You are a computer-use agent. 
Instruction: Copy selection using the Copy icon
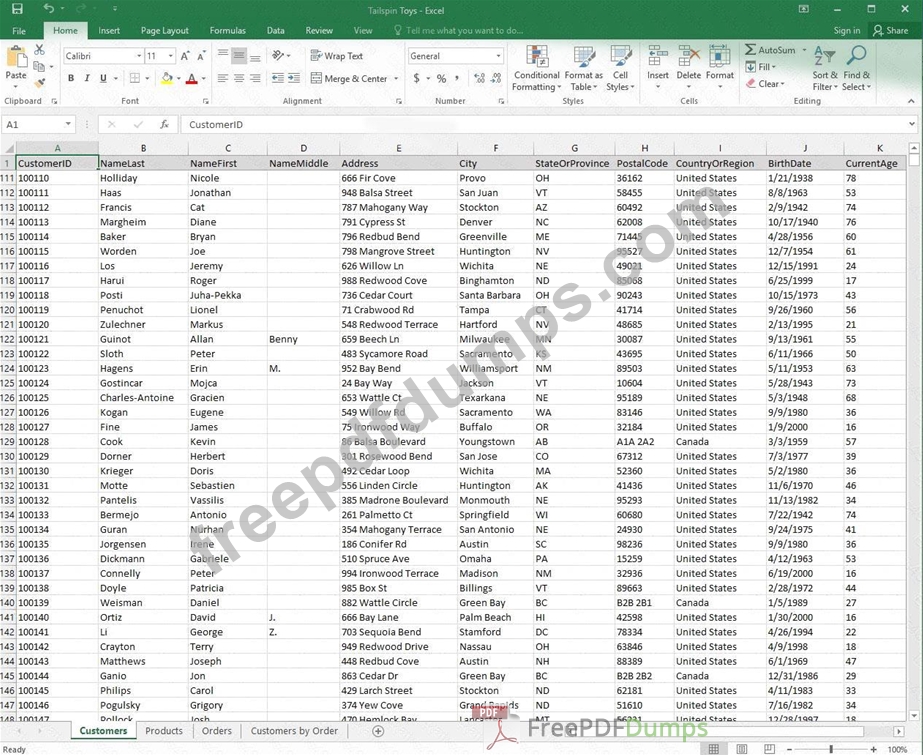pyautogui.click(x=39, y=66)
